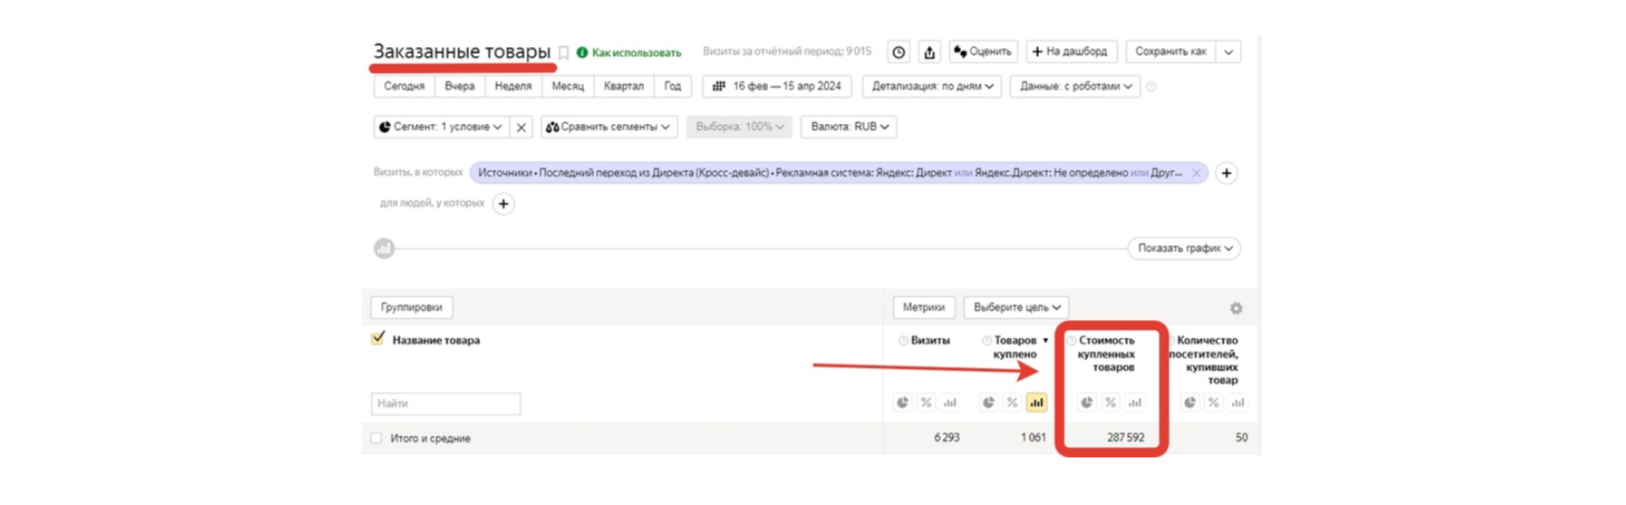Image resolution: width=1626 pixels, height=505 pixels.
Task: Open the Валюта: RUB dropdown
Action: (x=849, y=127)
